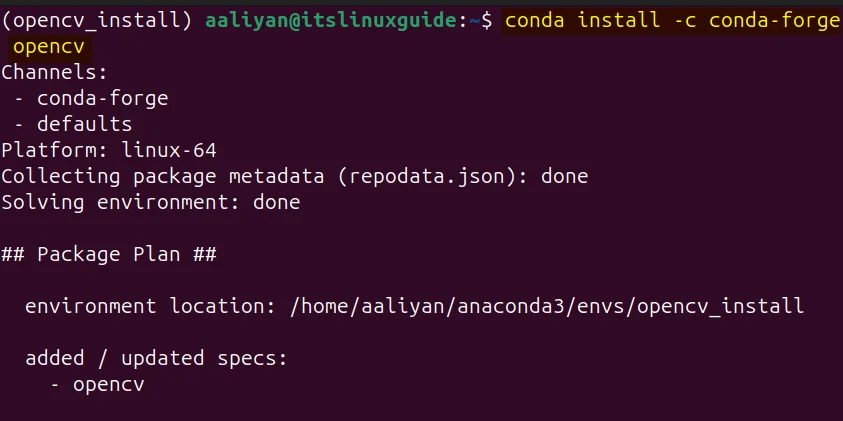Click the added / updated specs line
This screenshot has width=843, height=421.
156,358
